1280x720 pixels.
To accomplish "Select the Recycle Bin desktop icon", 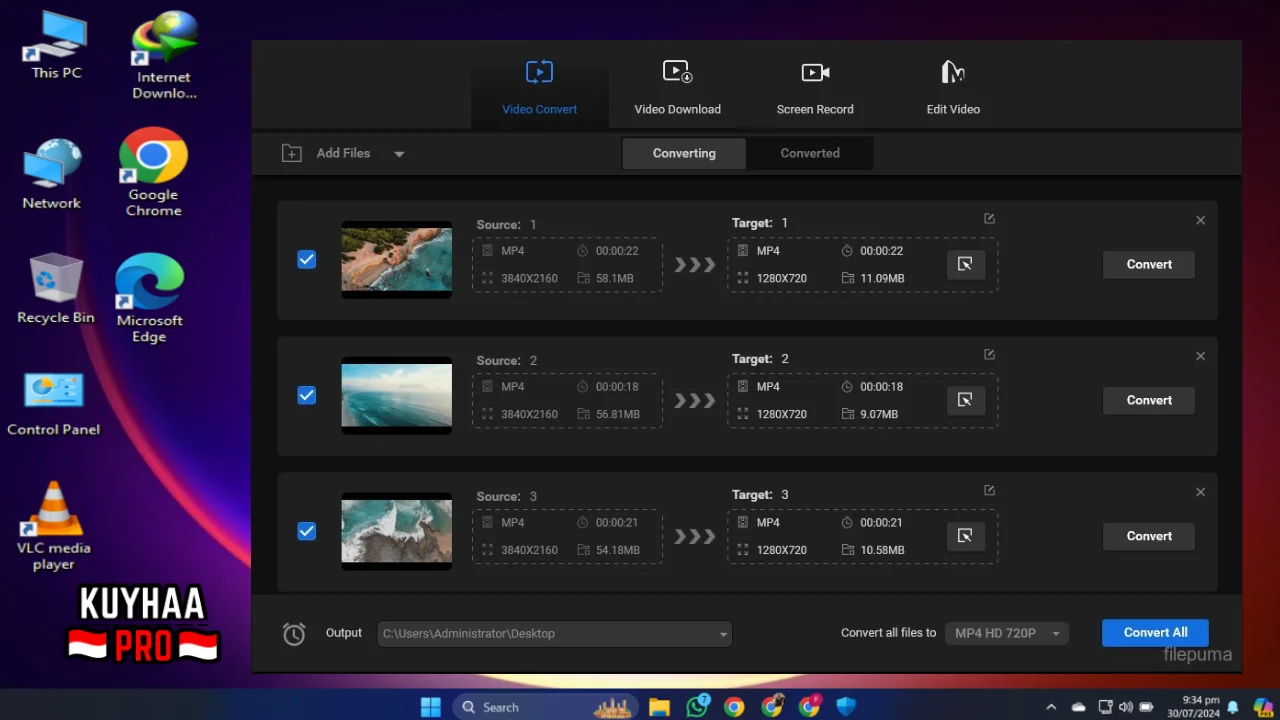I will [x=56, y=288].
